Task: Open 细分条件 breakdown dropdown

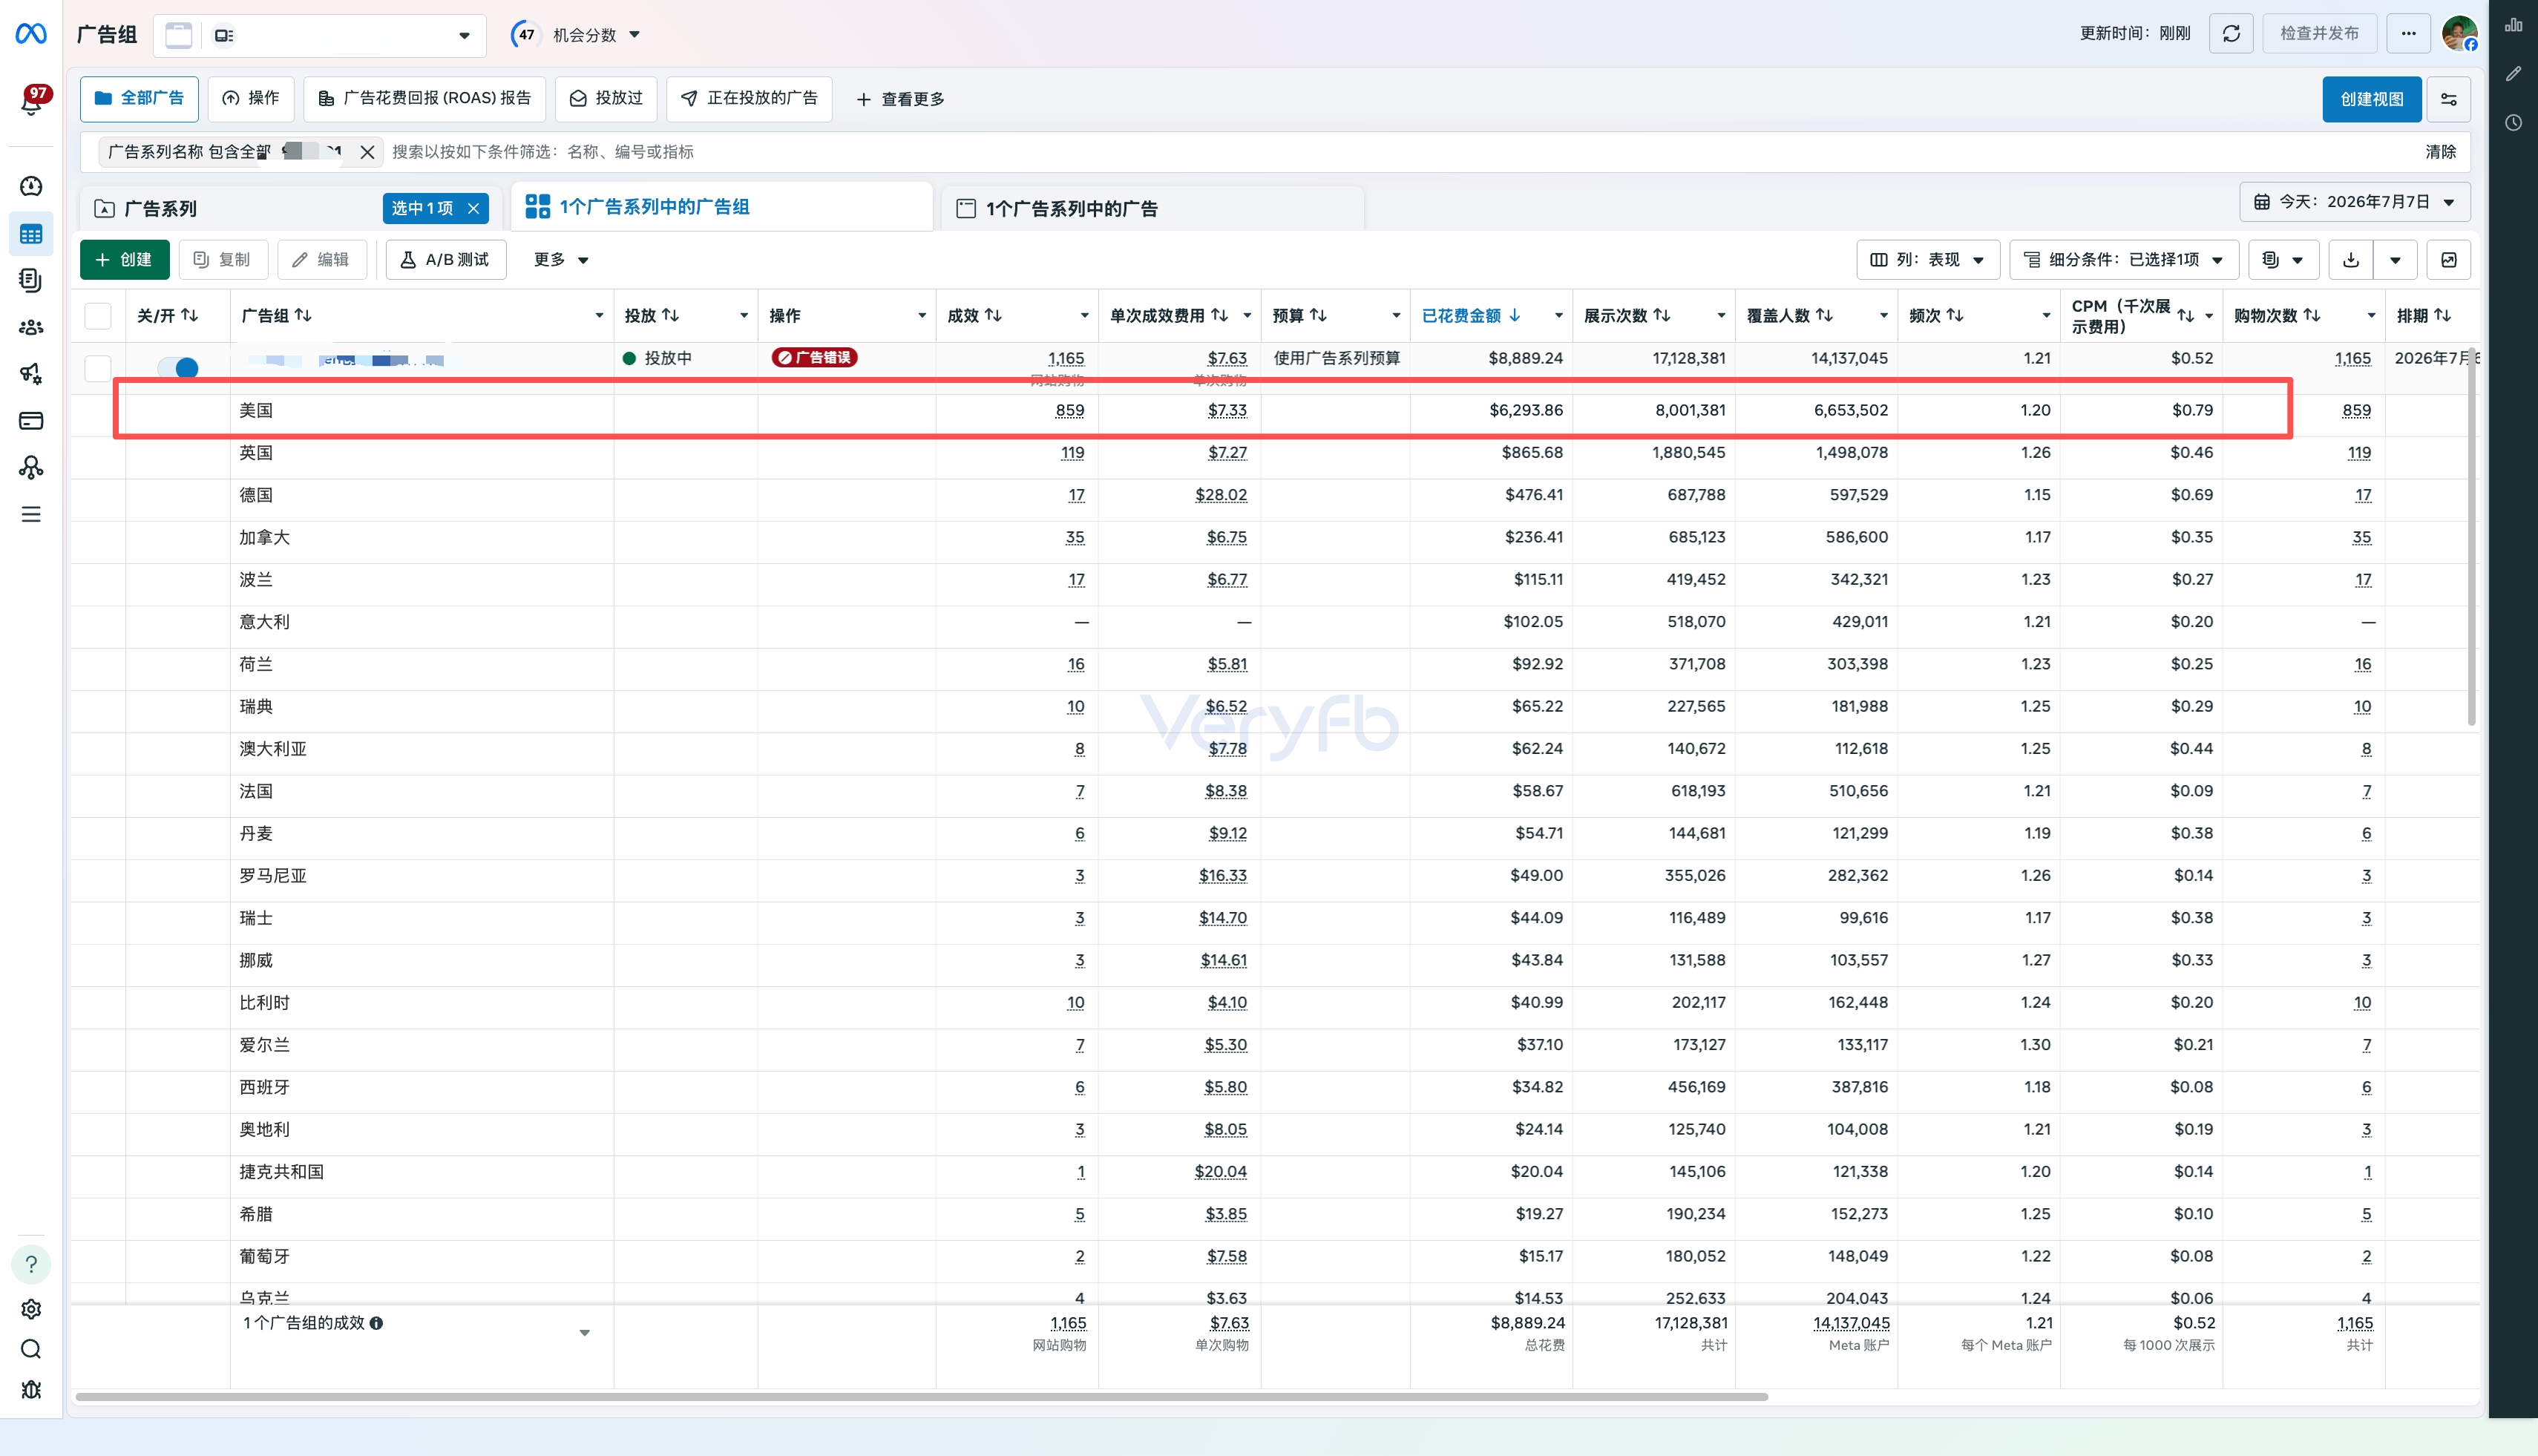Action: point(2123,260)
